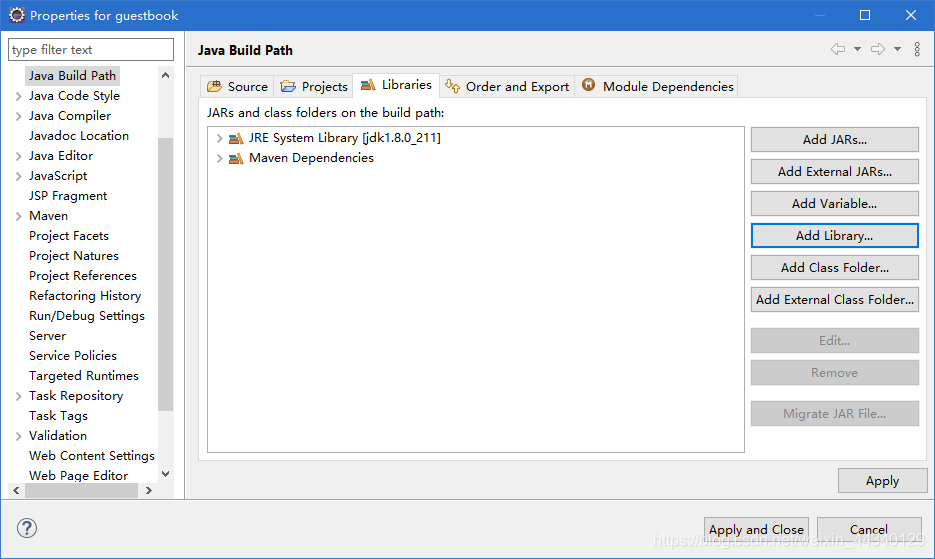
Task: Click the help question mark icon
Action: (x=27, y=528)
